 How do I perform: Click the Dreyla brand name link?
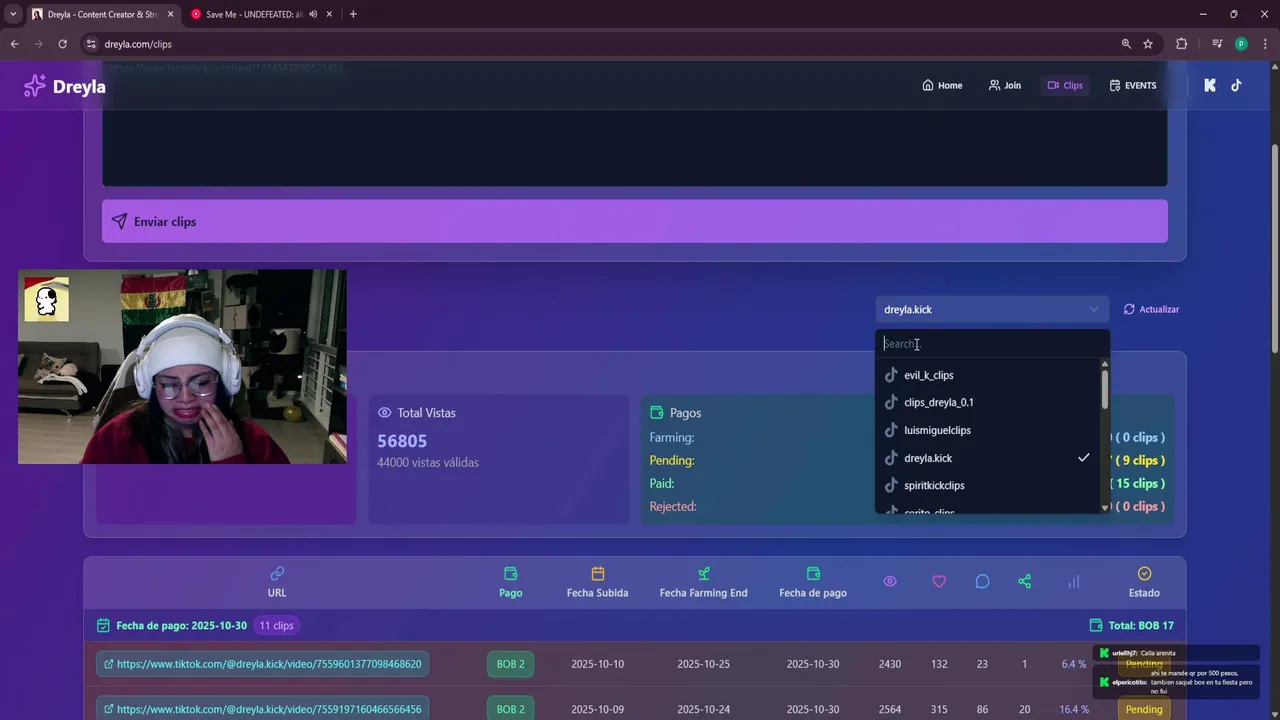coord(79,86)
